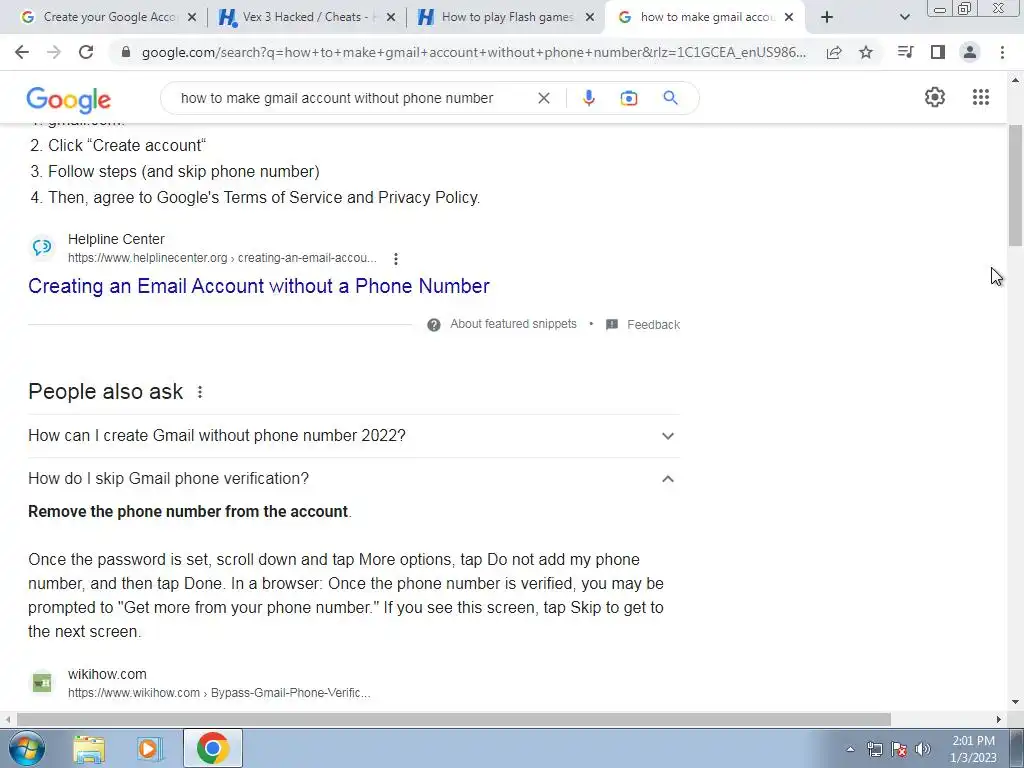The width and height of the screenshot is (1024, 768).
Task: Click About featured snippets help icon
Action: click(x=434, y=325)
